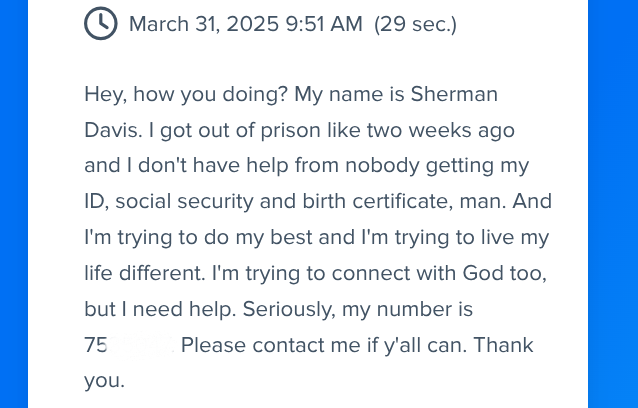Click the blue margin left of the card
Screen dimensions: 638x408
pyautogui.click(x=14, y=204)
